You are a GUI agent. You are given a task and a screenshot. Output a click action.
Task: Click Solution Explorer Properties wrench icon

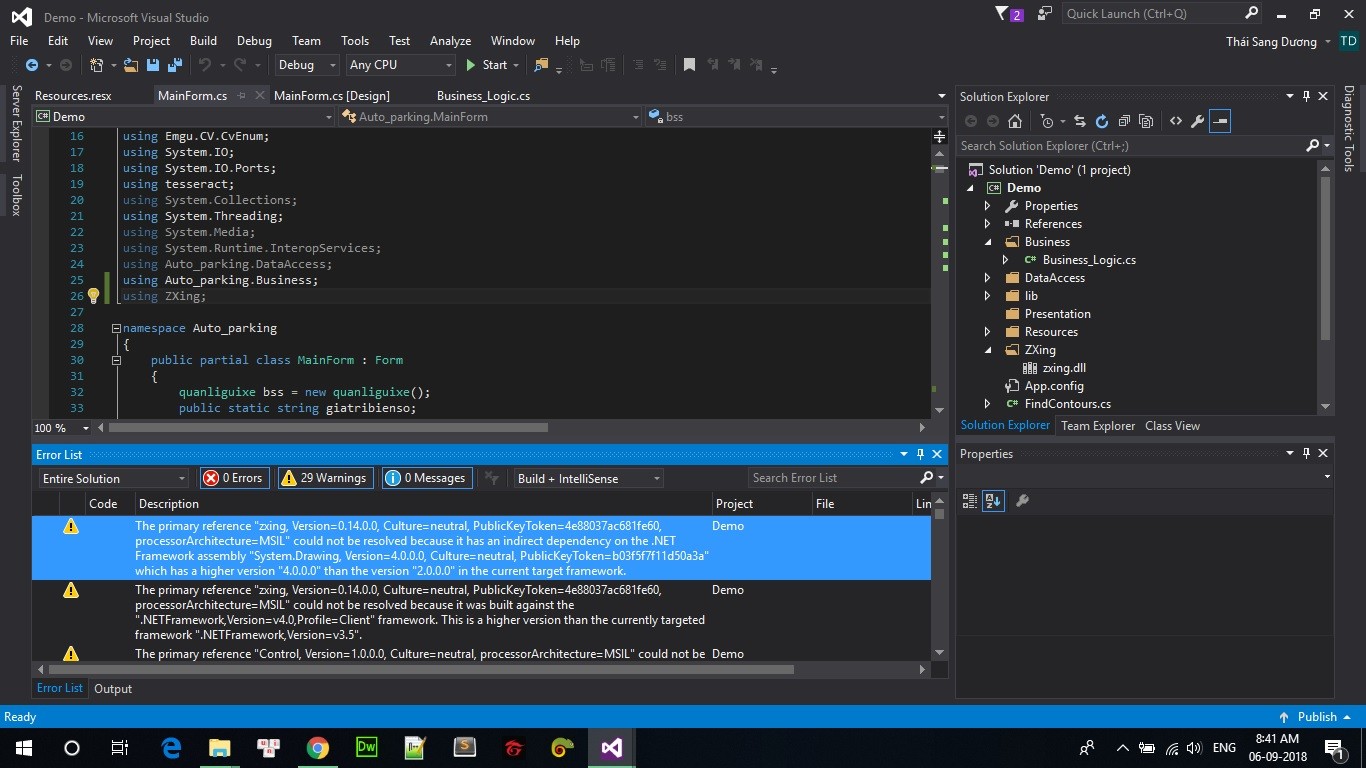click(x=1197, y=121)
